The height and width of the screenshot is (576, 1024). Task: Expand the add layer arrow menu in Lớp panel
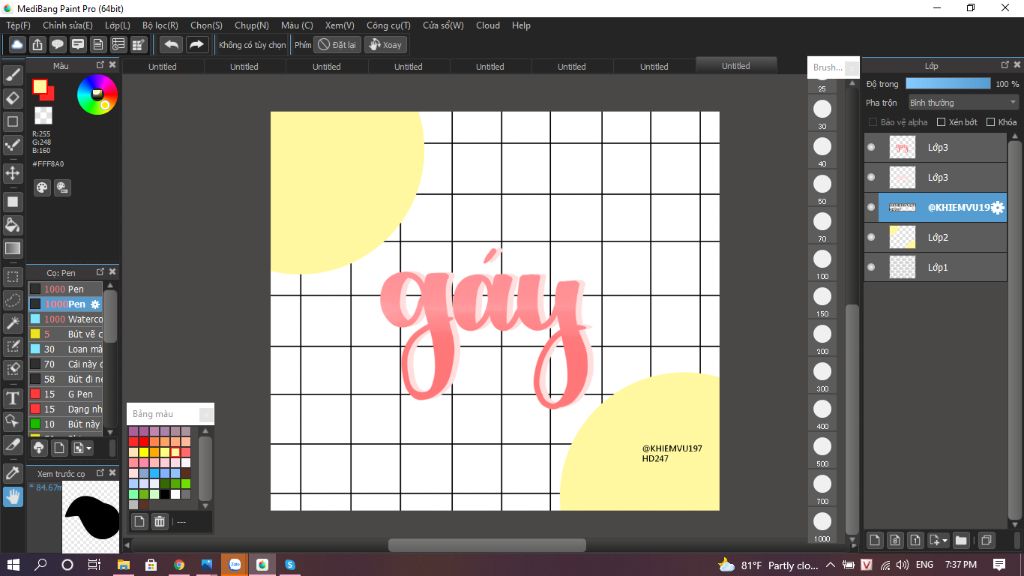pos(938,540)
